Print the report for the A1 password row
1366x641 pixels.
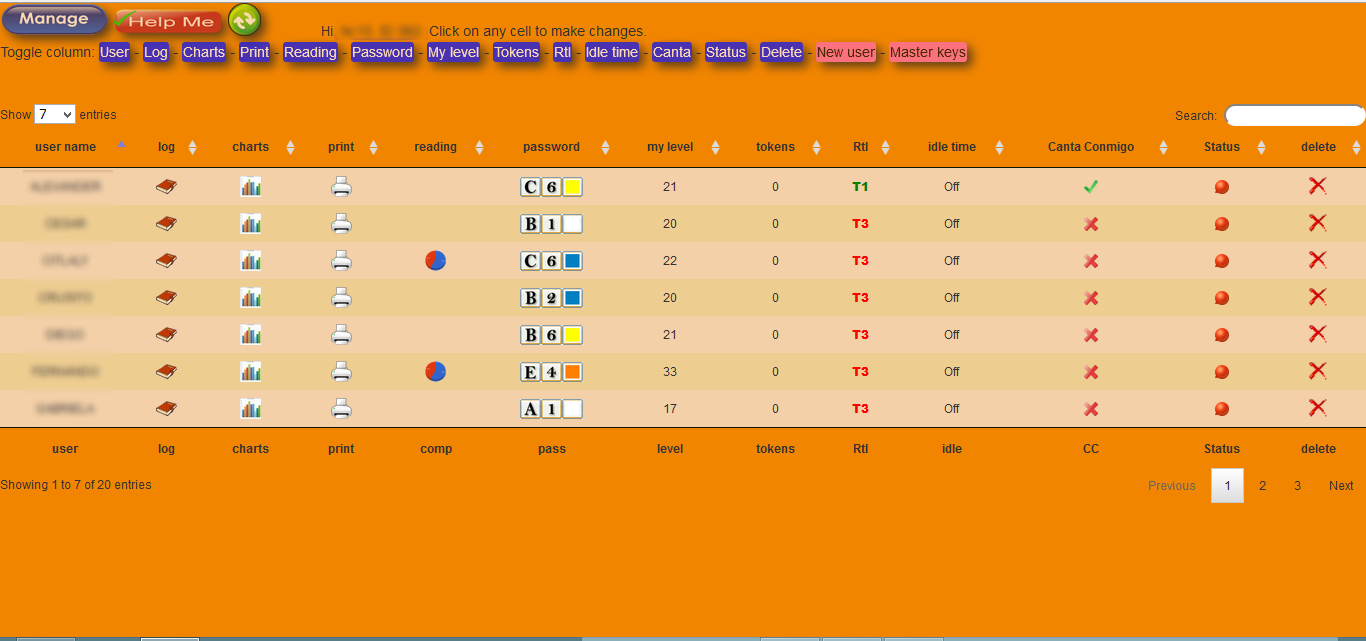click(341, 408)
